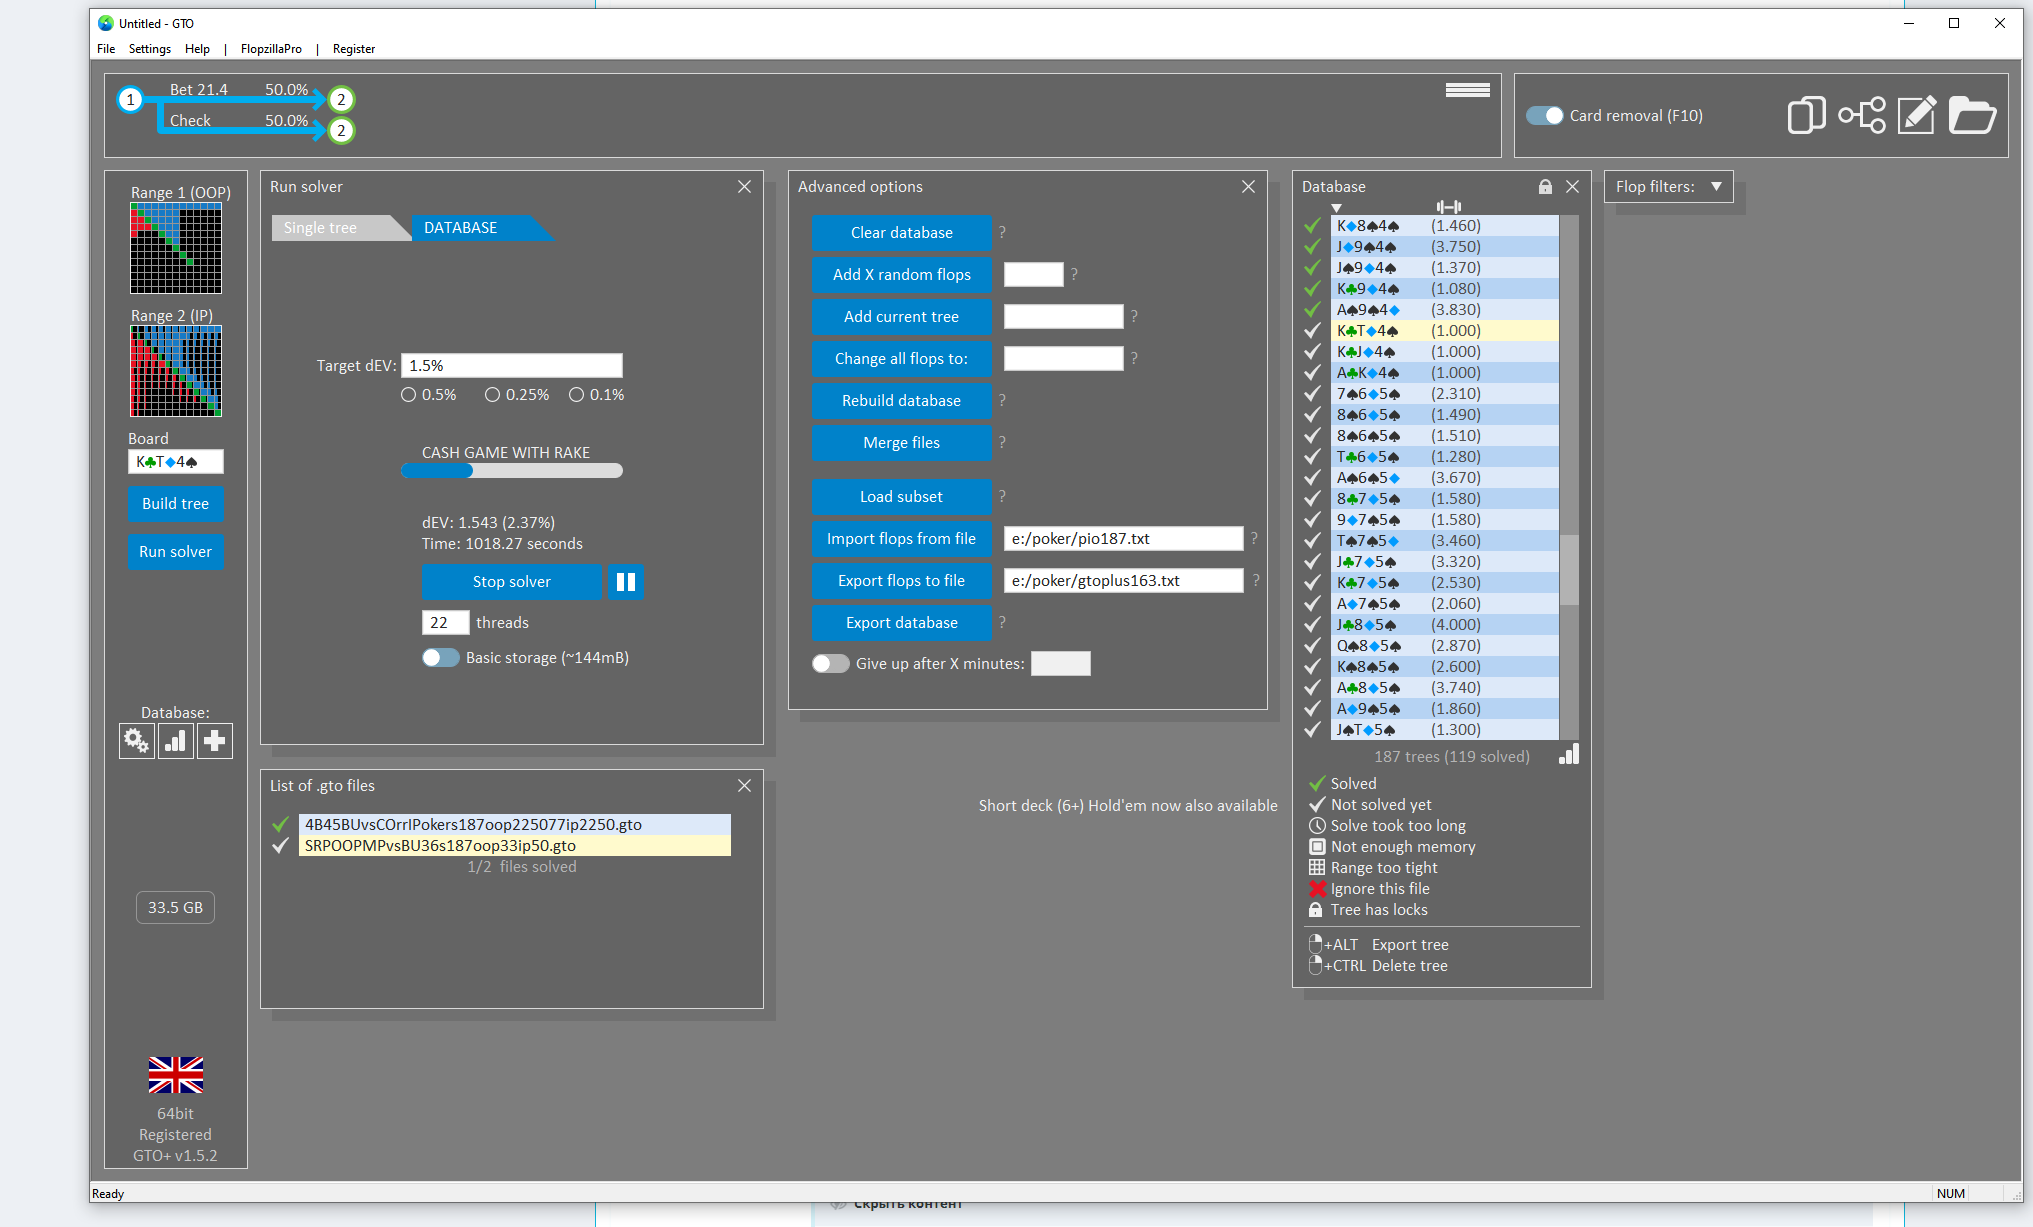Click bar chart icon beside 187 trees
The width and height of the screenshot is (2033, 1227).
click(1569, 755)
